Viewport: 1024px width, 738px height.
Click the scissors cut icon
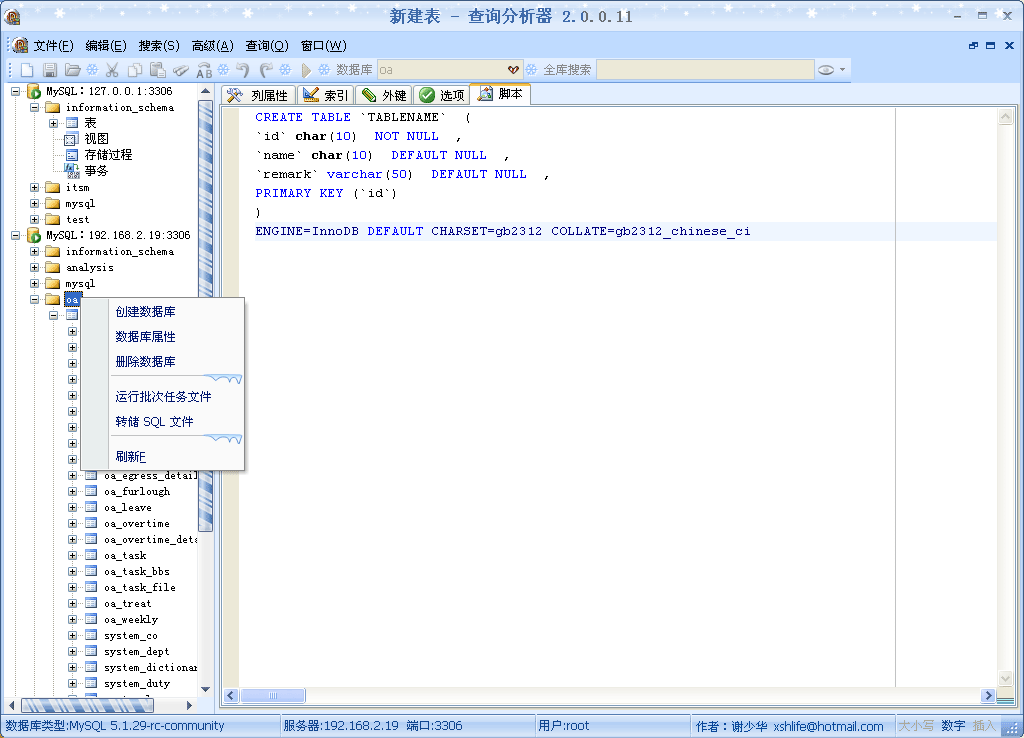point(112,70)
